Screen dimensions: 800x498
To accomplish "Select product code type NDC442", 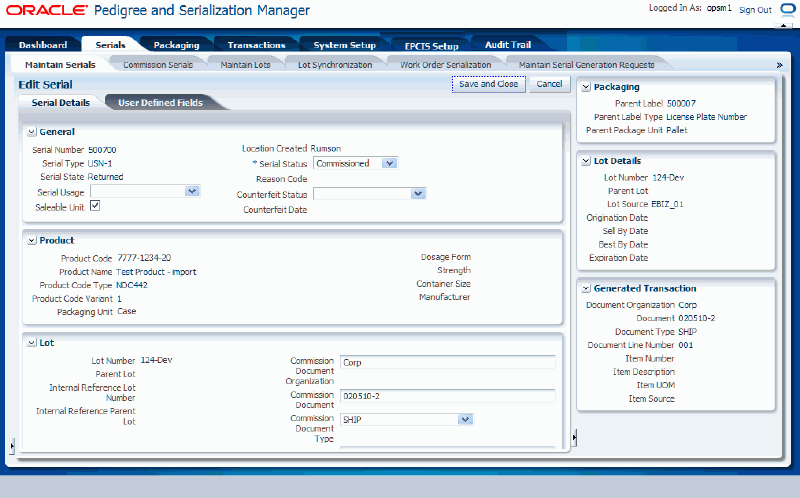I will tap(132, 285).
